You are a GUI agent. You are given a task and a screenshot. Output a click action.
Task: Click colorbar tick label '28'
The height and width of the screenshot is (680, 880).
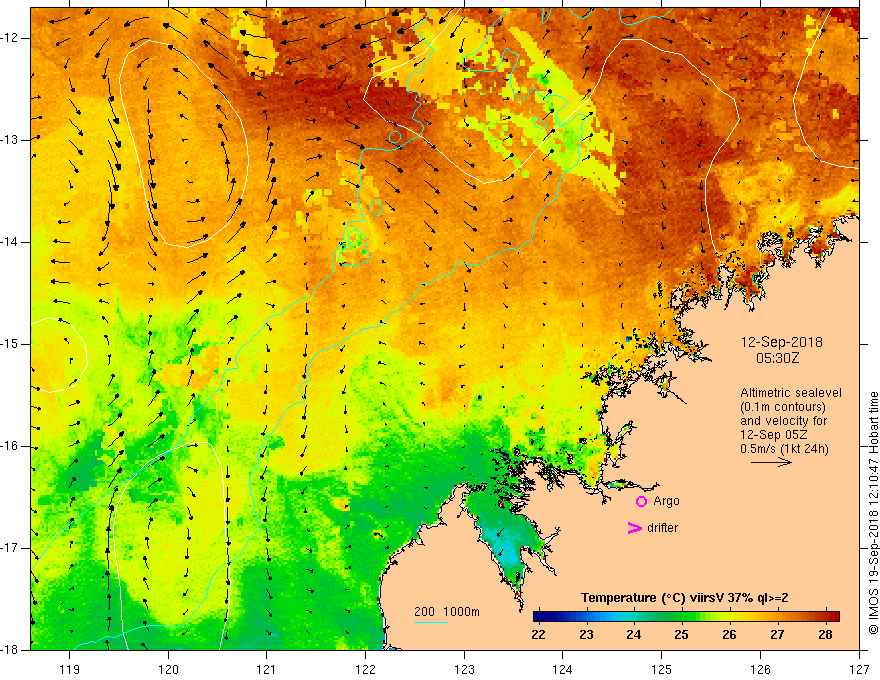click(x=825, y=635)
